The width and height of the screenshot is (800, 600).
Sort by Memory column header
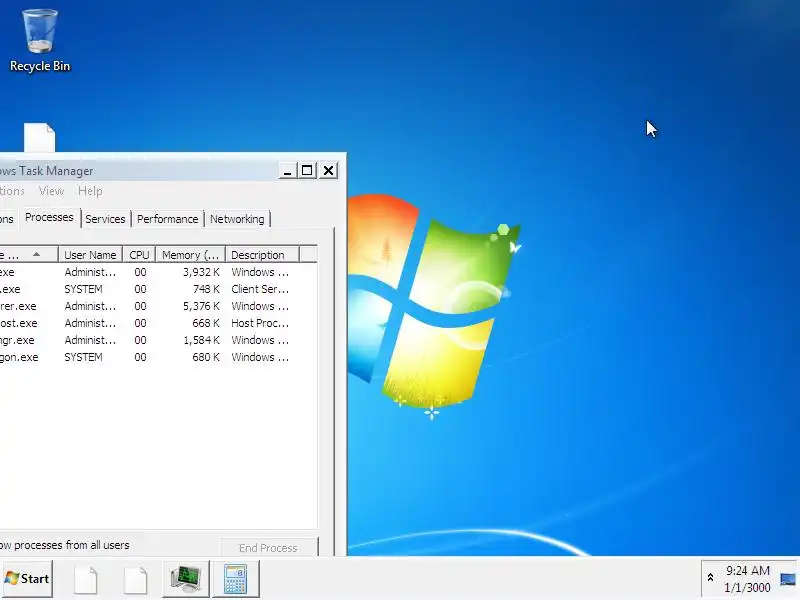tap(190, 255)
